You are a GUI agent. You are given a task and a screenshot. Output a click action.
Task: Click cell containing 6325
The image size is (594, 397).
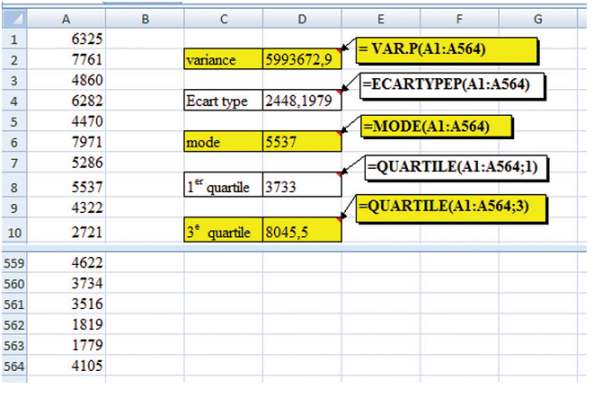tap(66, 39)
